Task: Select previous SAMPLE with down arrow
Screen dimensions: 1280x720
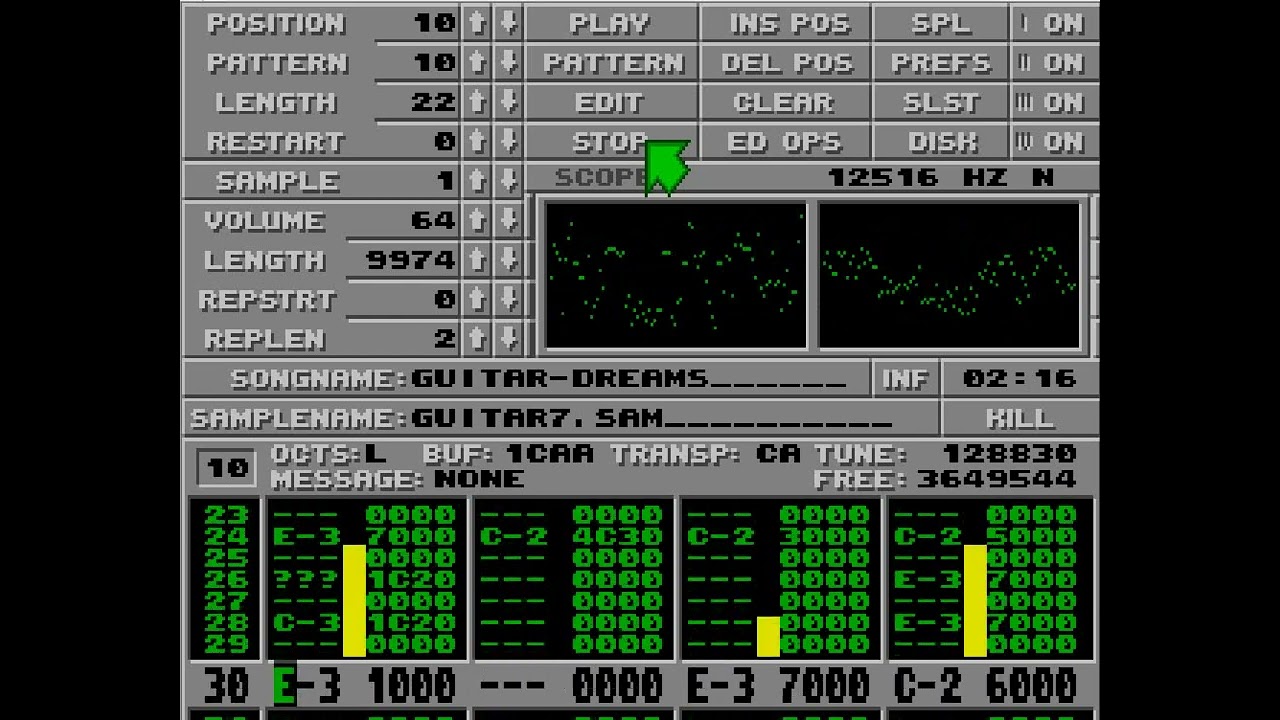Action: tap(508, 181)
